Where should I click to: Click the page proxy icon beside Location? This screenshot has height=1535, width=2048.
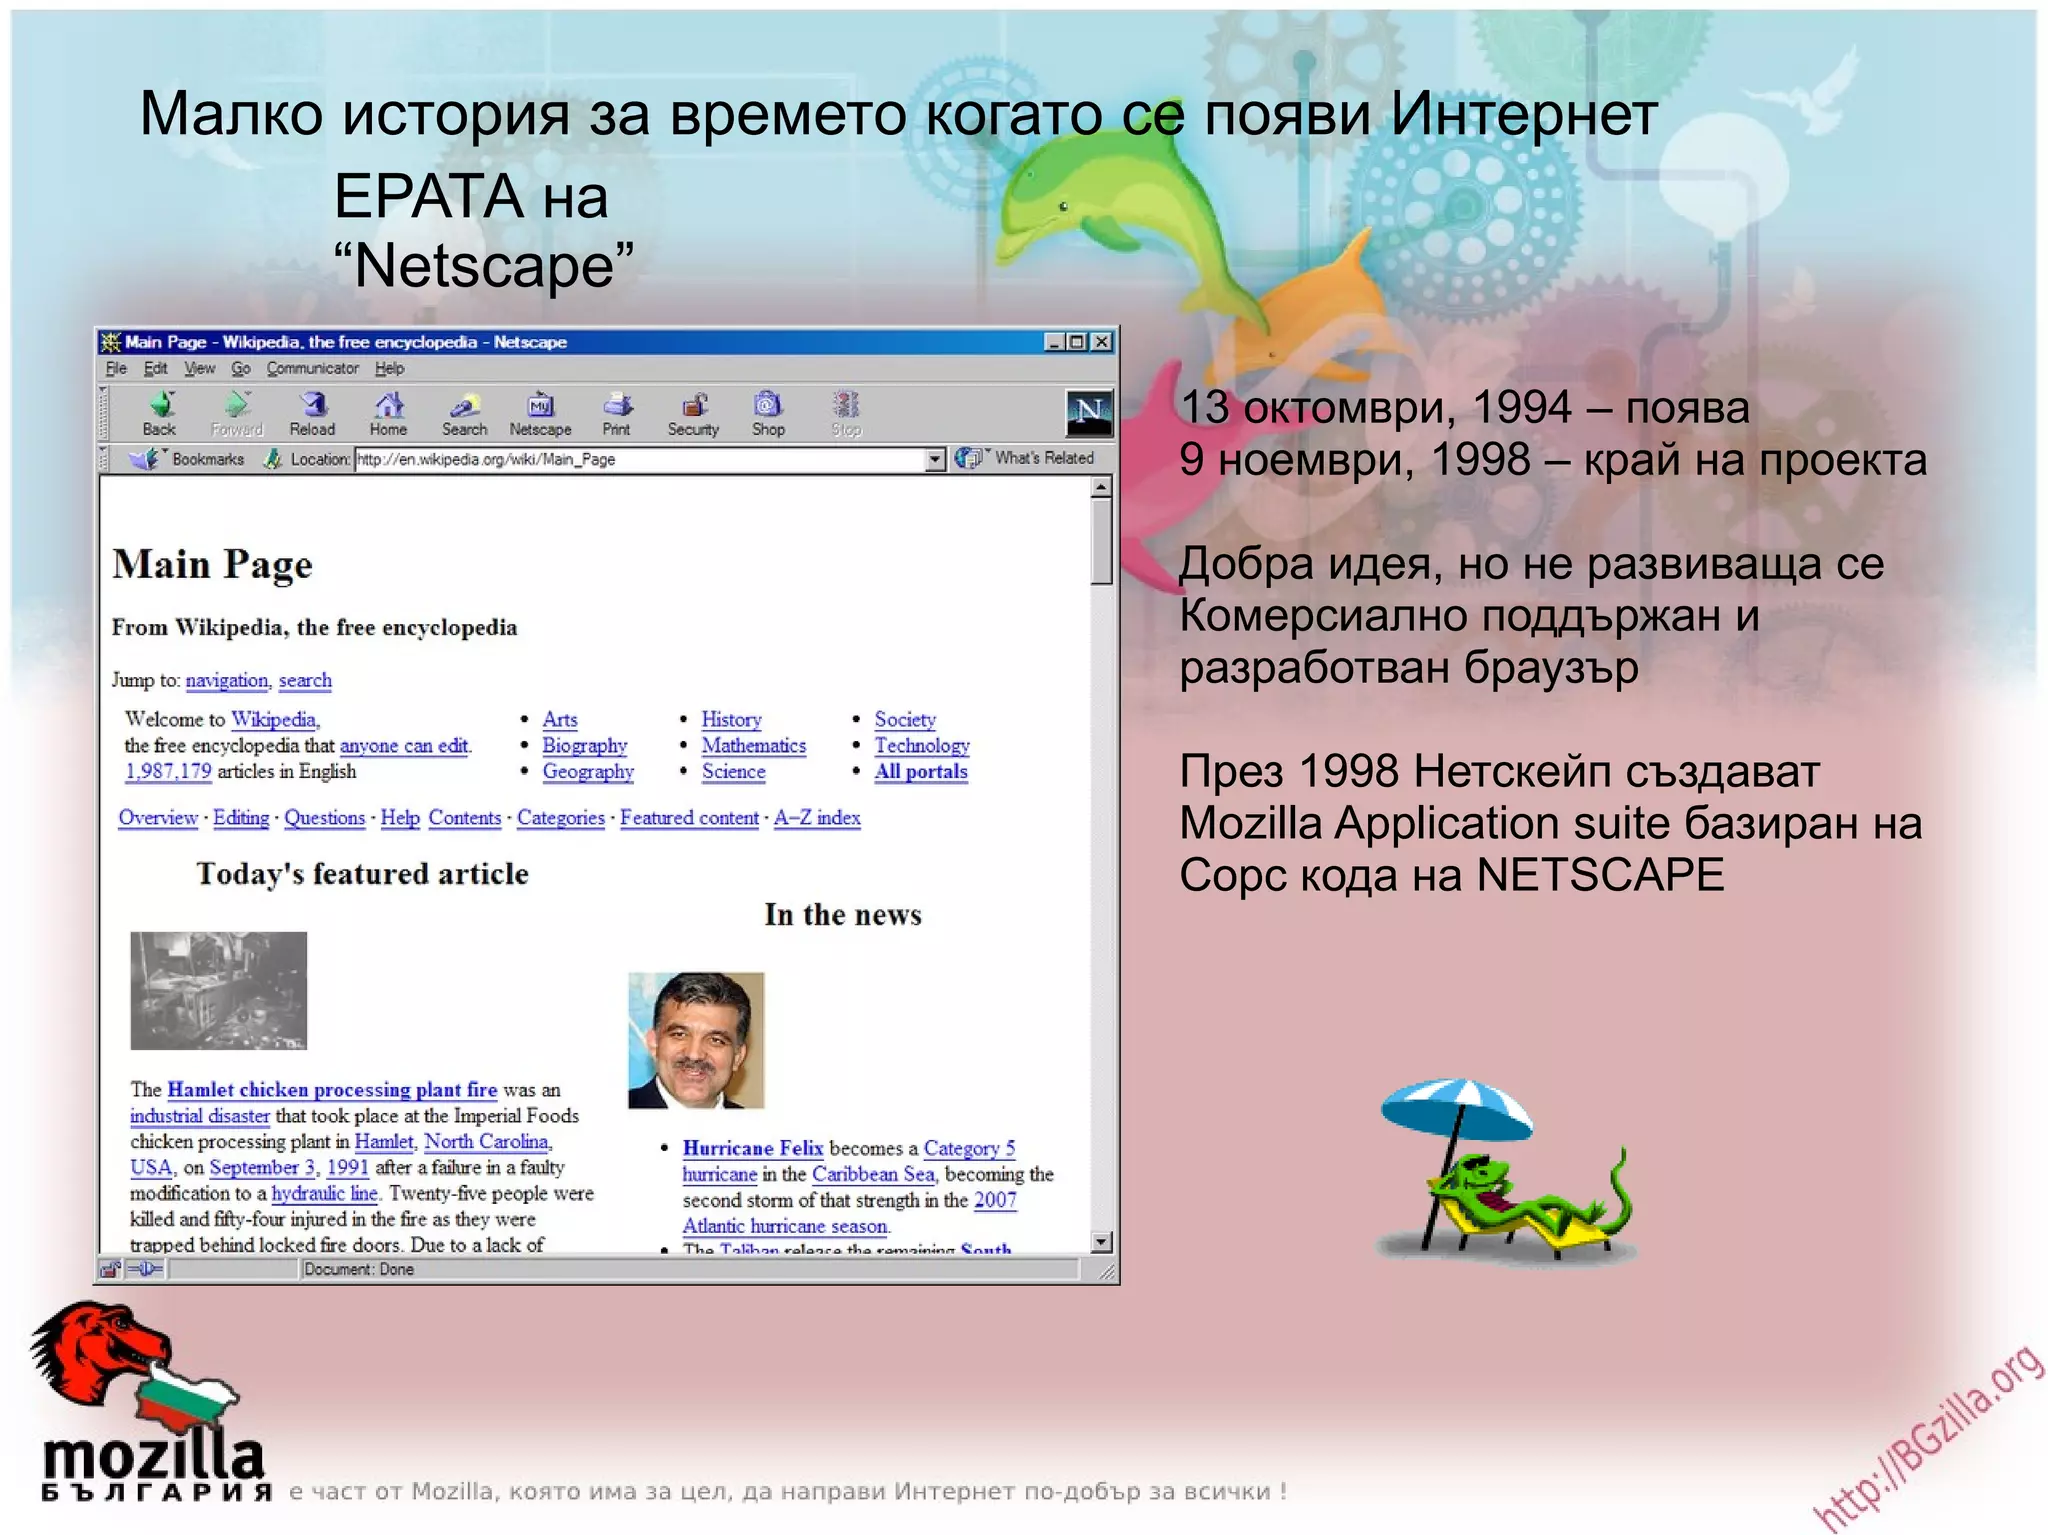coord(272,459)
